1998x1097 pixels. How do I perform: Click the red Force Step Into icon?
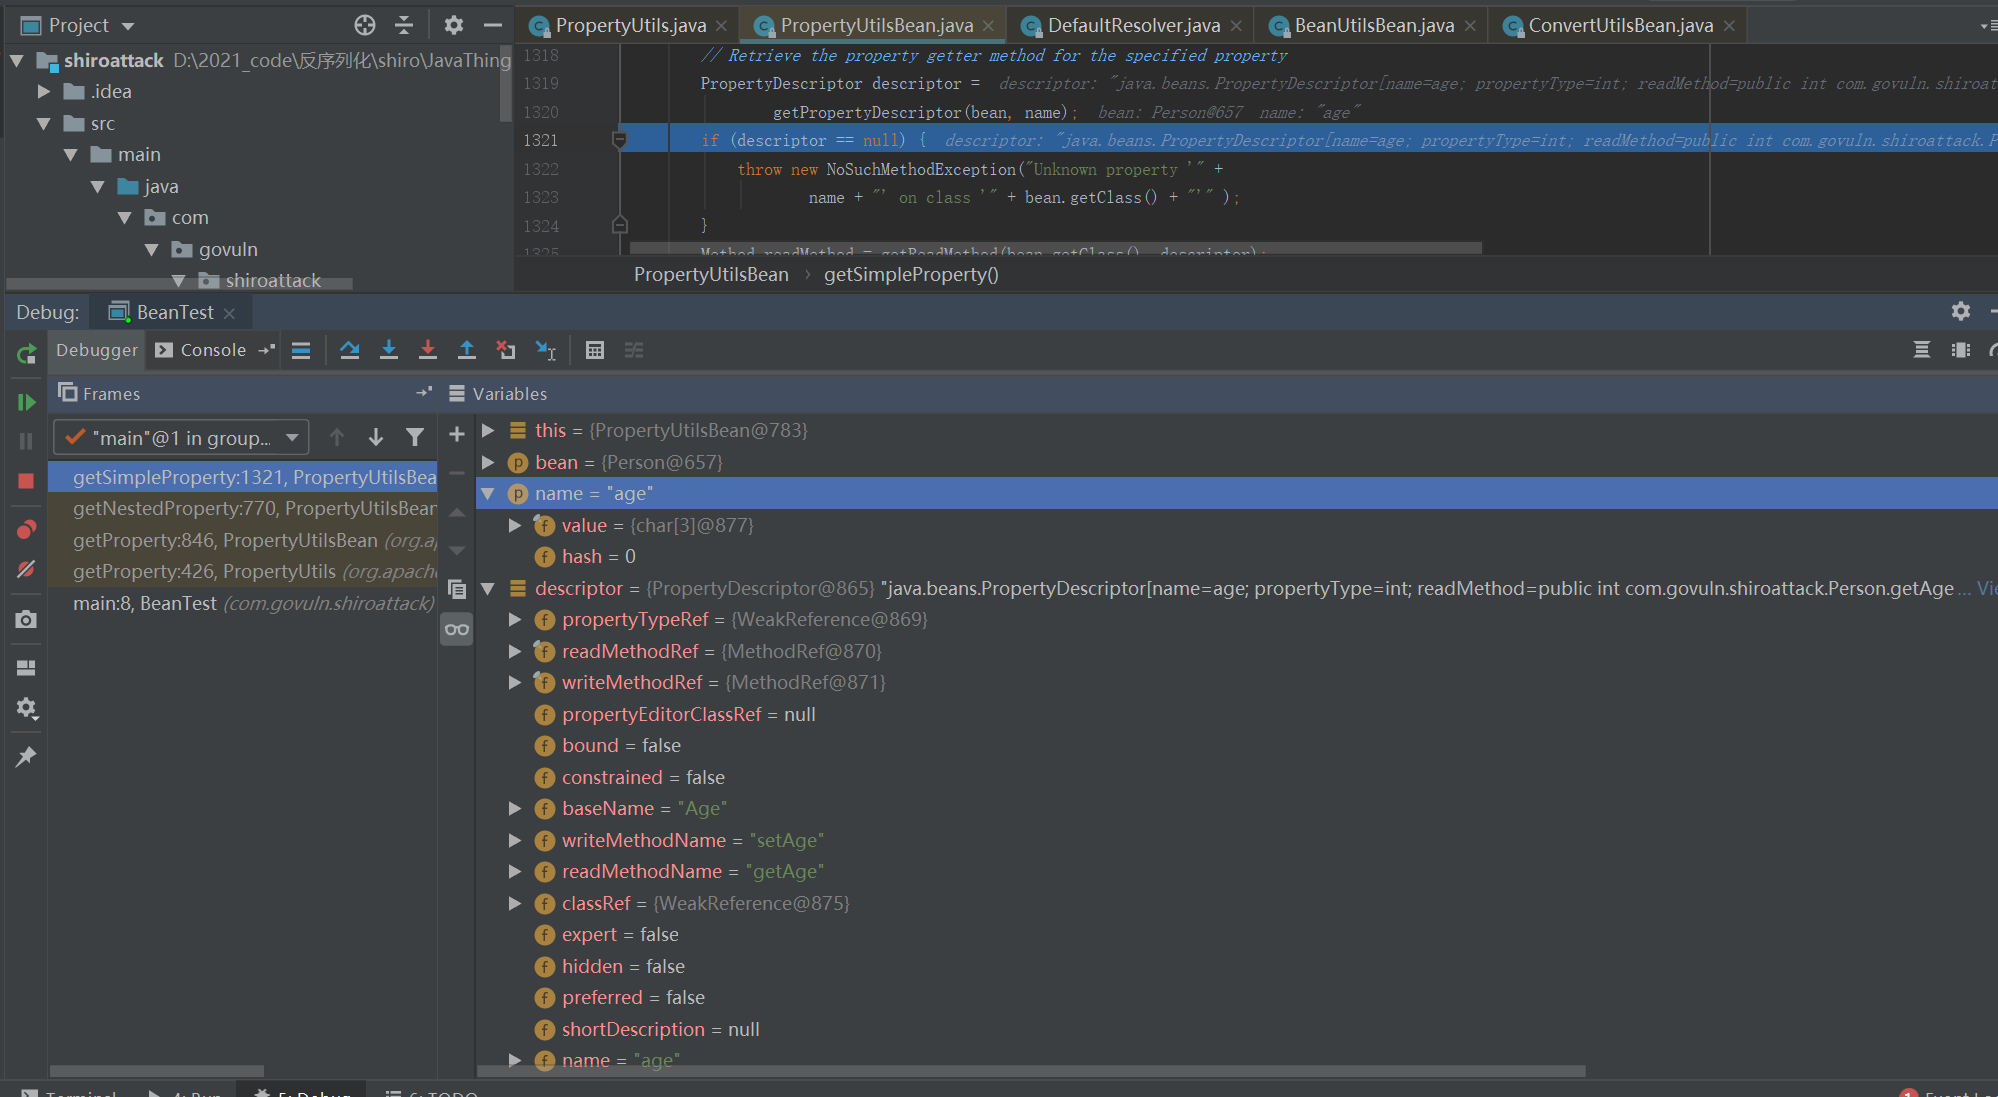[428, 350]
